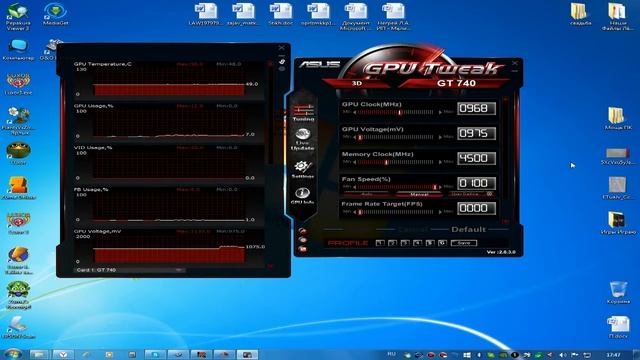Click the Default button in GPU Tweak
Image resolution: width=640 pixels, height=360 pixels.
(468, 229)
